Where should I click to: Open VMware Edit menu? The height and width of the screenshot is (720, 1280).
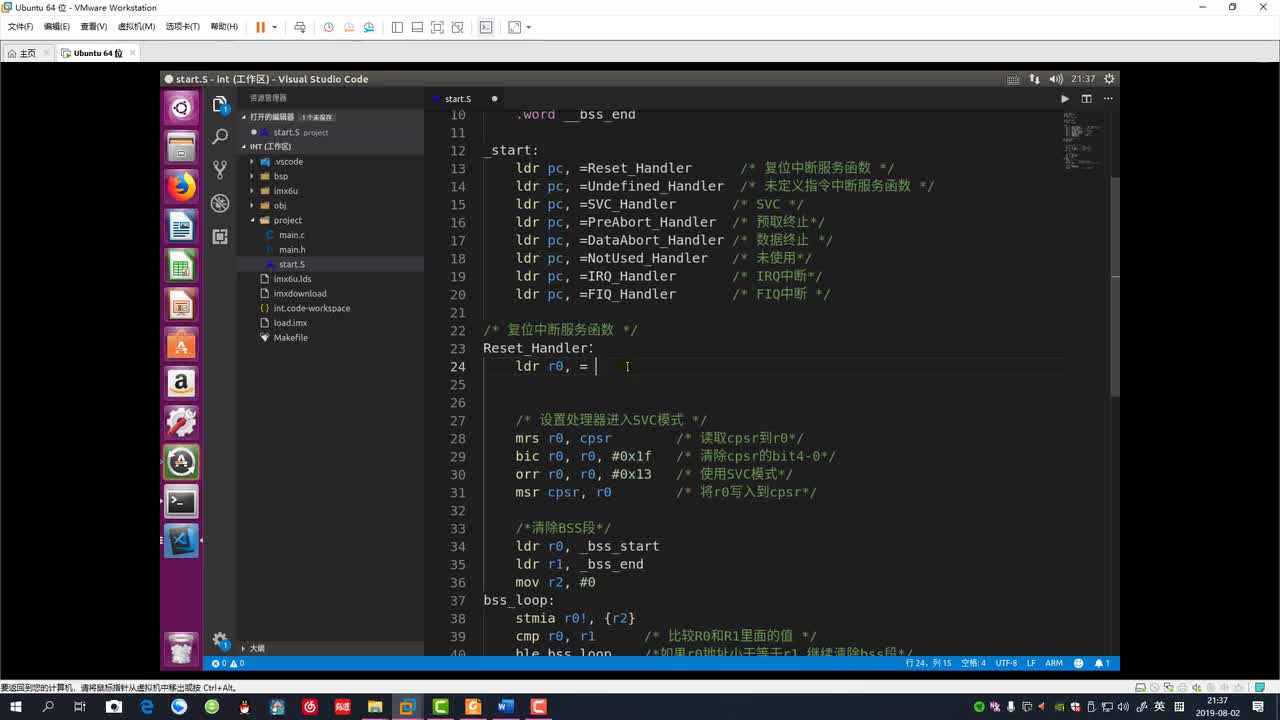(56, 27)
